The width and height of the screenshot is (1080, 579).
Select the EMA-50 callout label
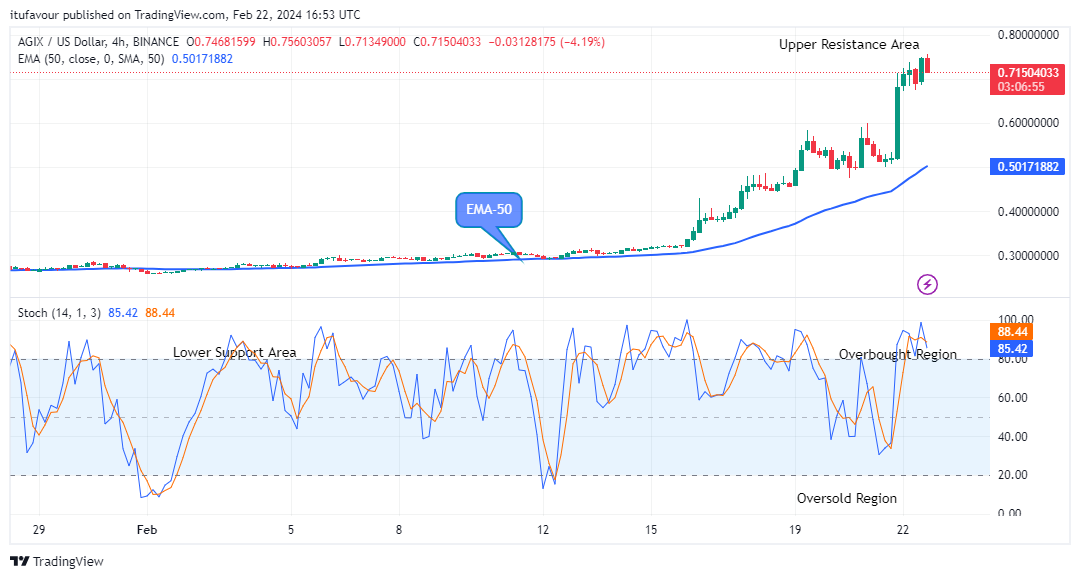click(x=488, y=210)
